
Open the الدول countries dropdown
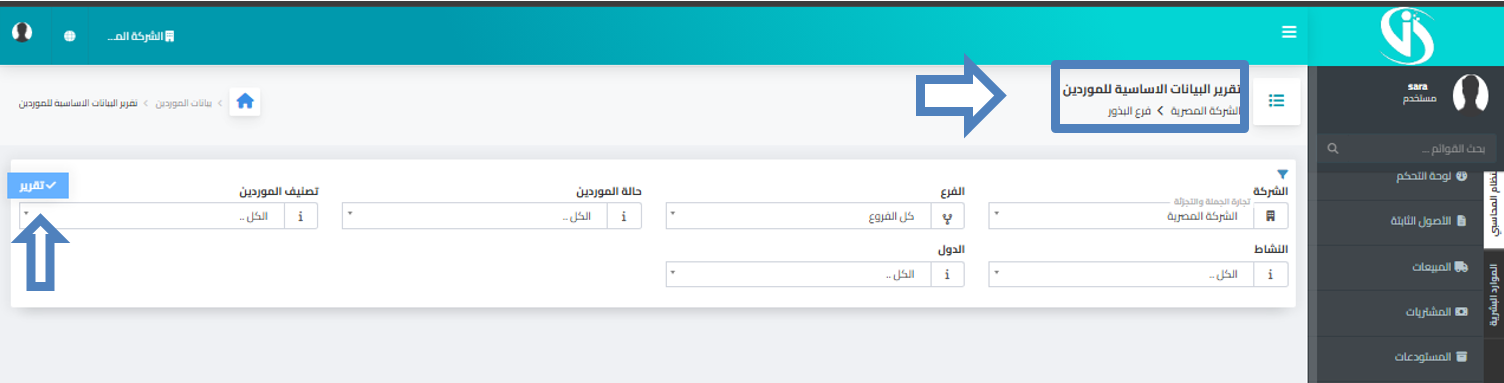click(x=799, y=274)
